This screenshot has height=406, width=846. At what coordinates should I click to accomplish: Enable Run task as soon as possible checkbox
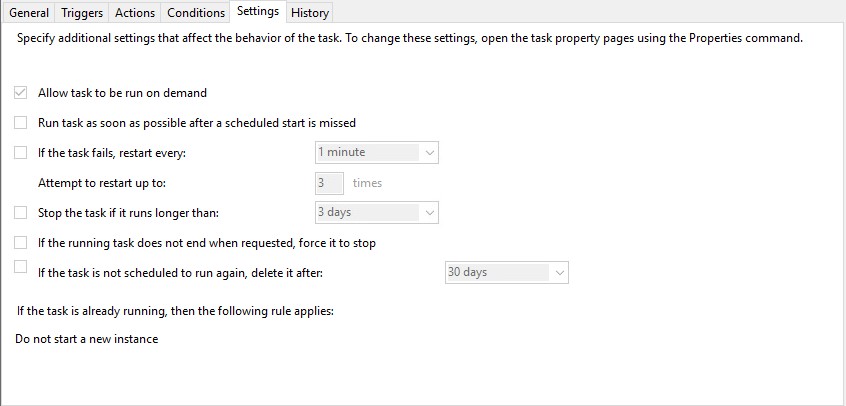[x=21, y=123]
